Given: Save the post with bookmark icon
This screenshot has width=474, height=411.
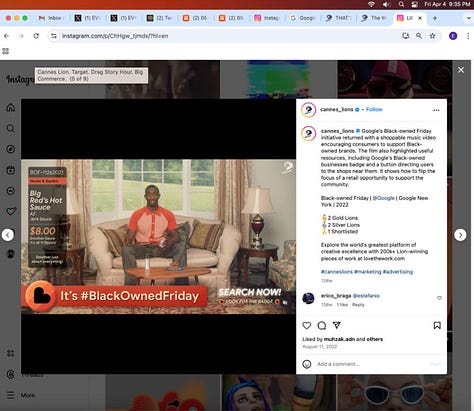Looking at the screenshot, I should pyautogui.click(x=437, y=325).
